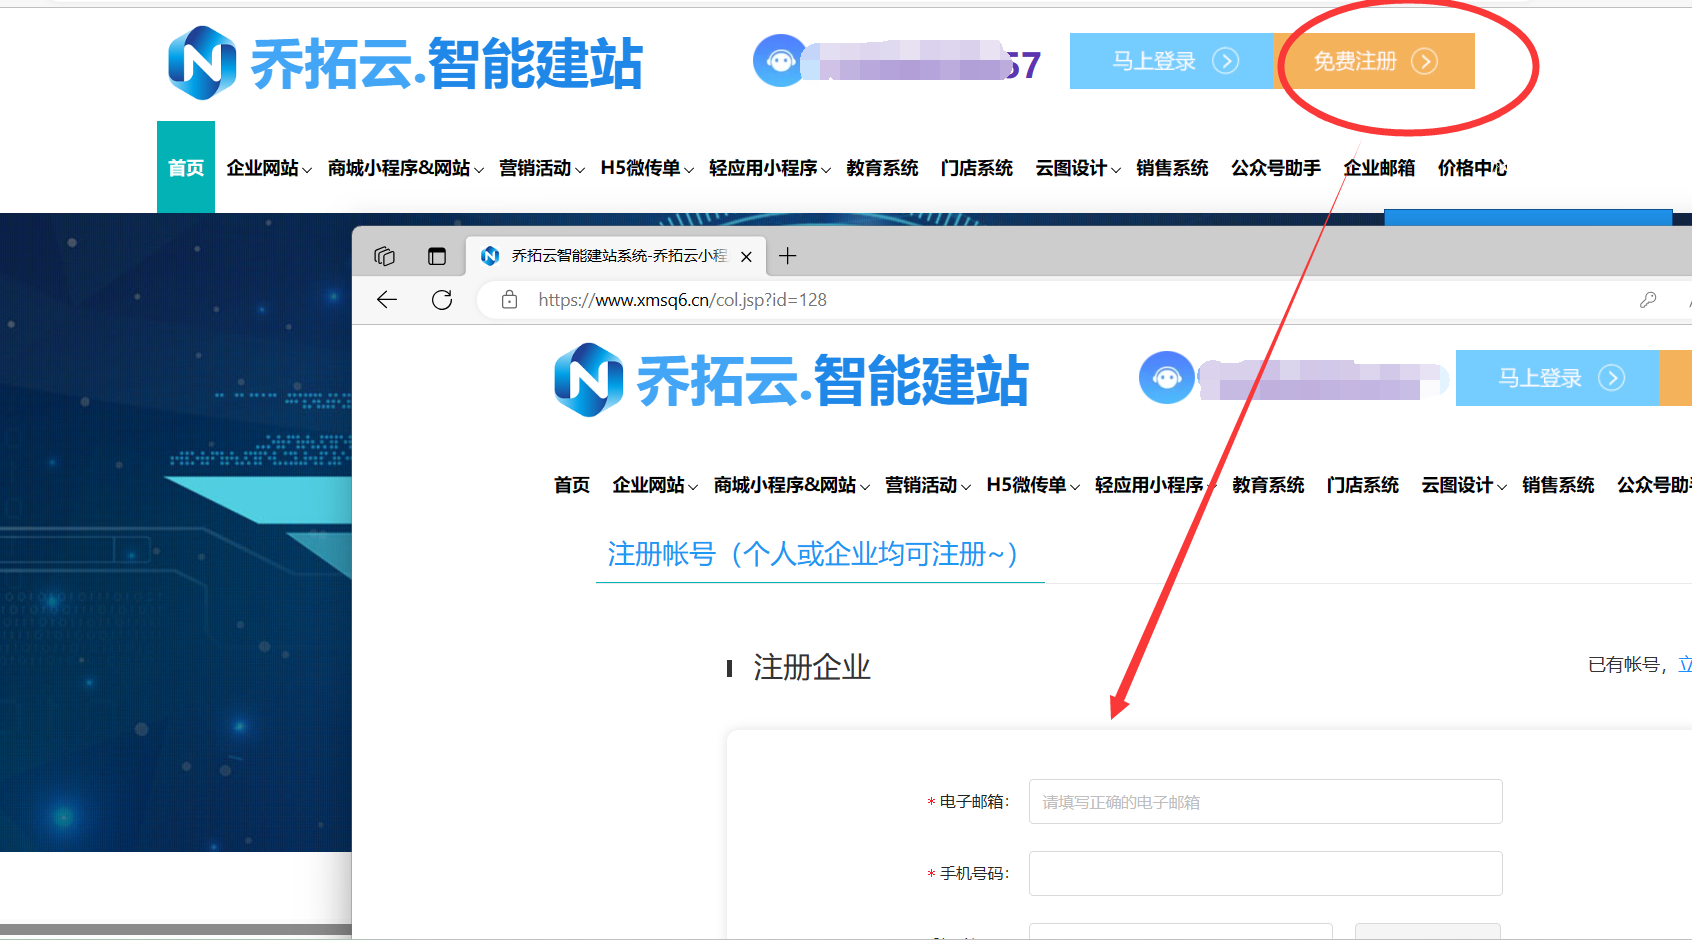Click the customer service avatar icon on the top page

click(x=780, y=61)
